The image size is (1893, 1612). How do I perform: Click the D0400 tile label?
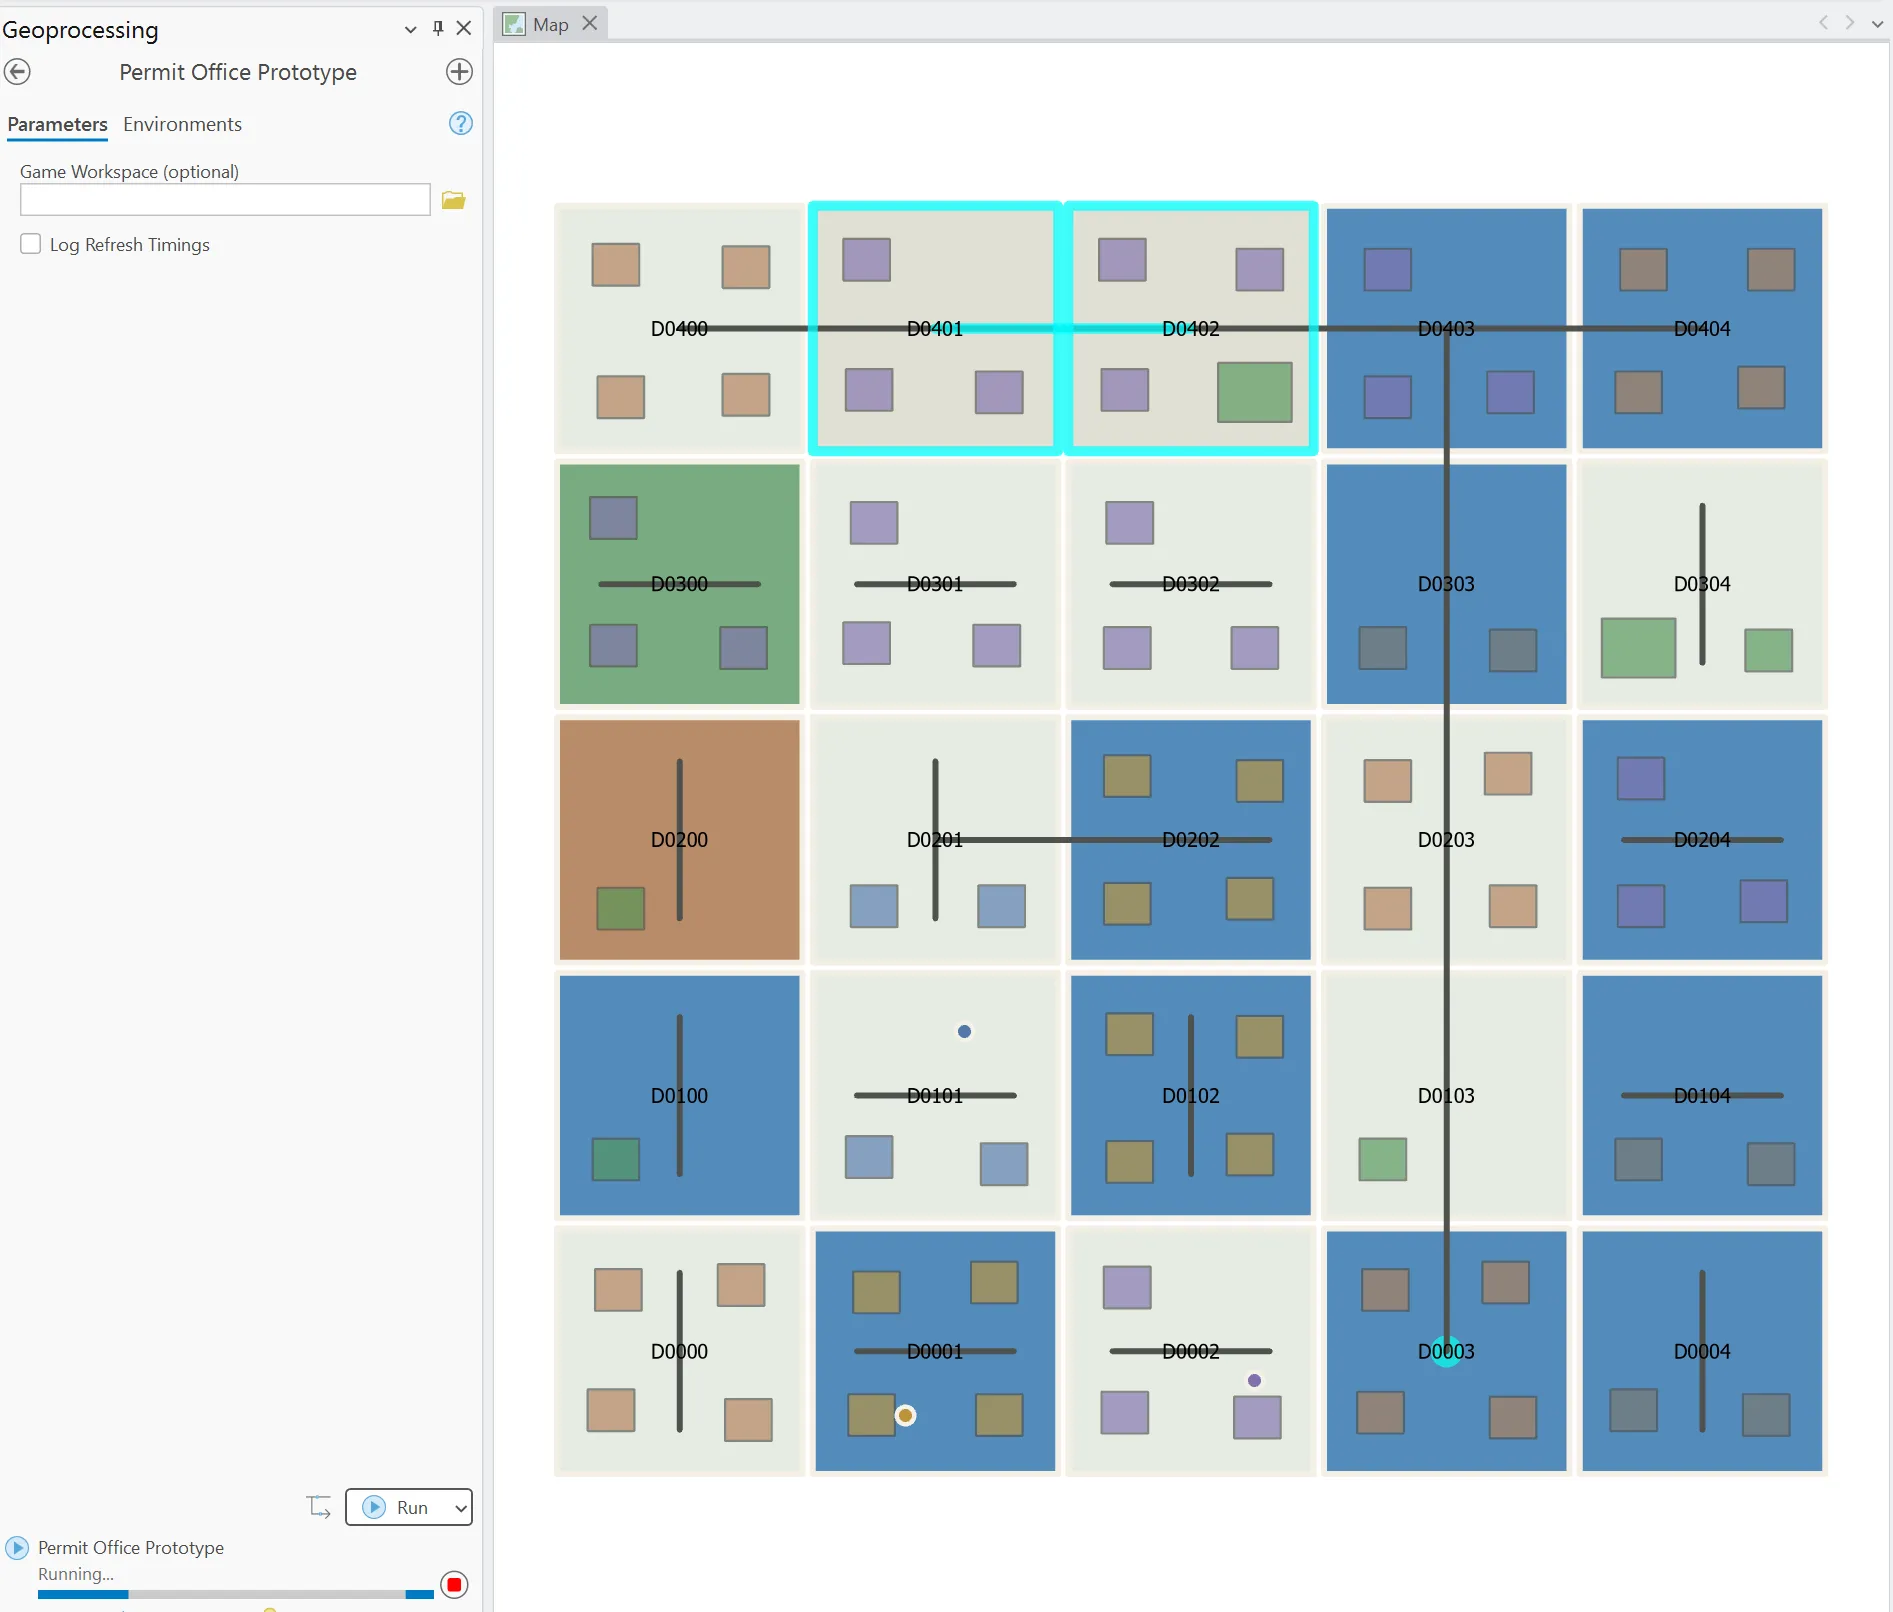pos(679,328)
